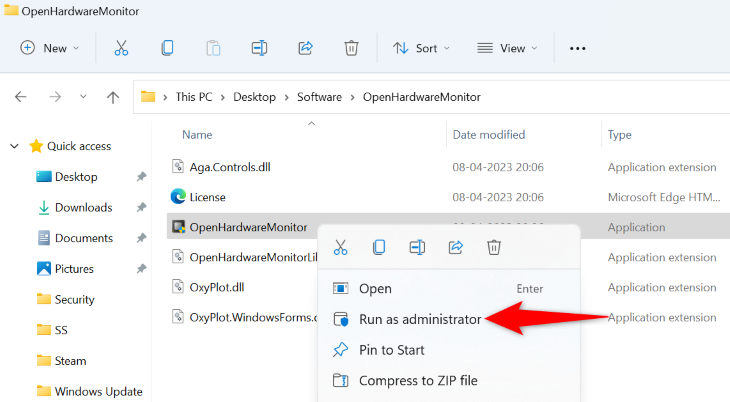Click the Copy icon in the context menu
This screenshot has width=730, height=402.
coord(379,247)
